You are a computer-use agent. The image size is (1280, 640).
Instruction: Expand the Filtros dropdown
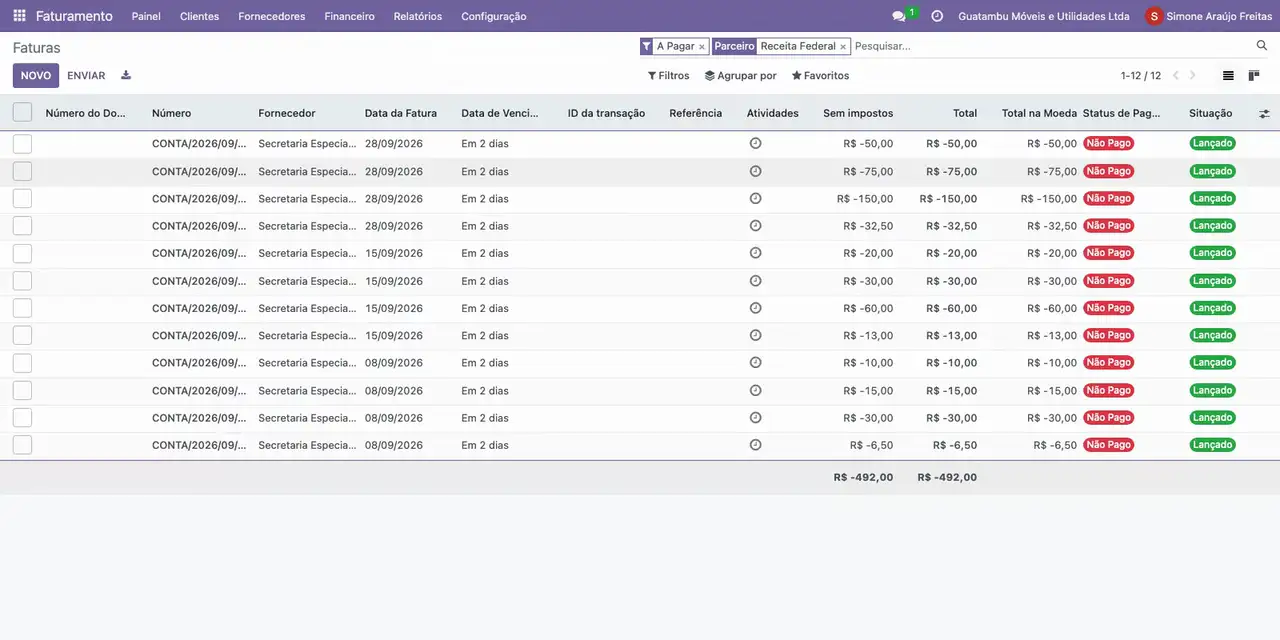tap(668, 76)
